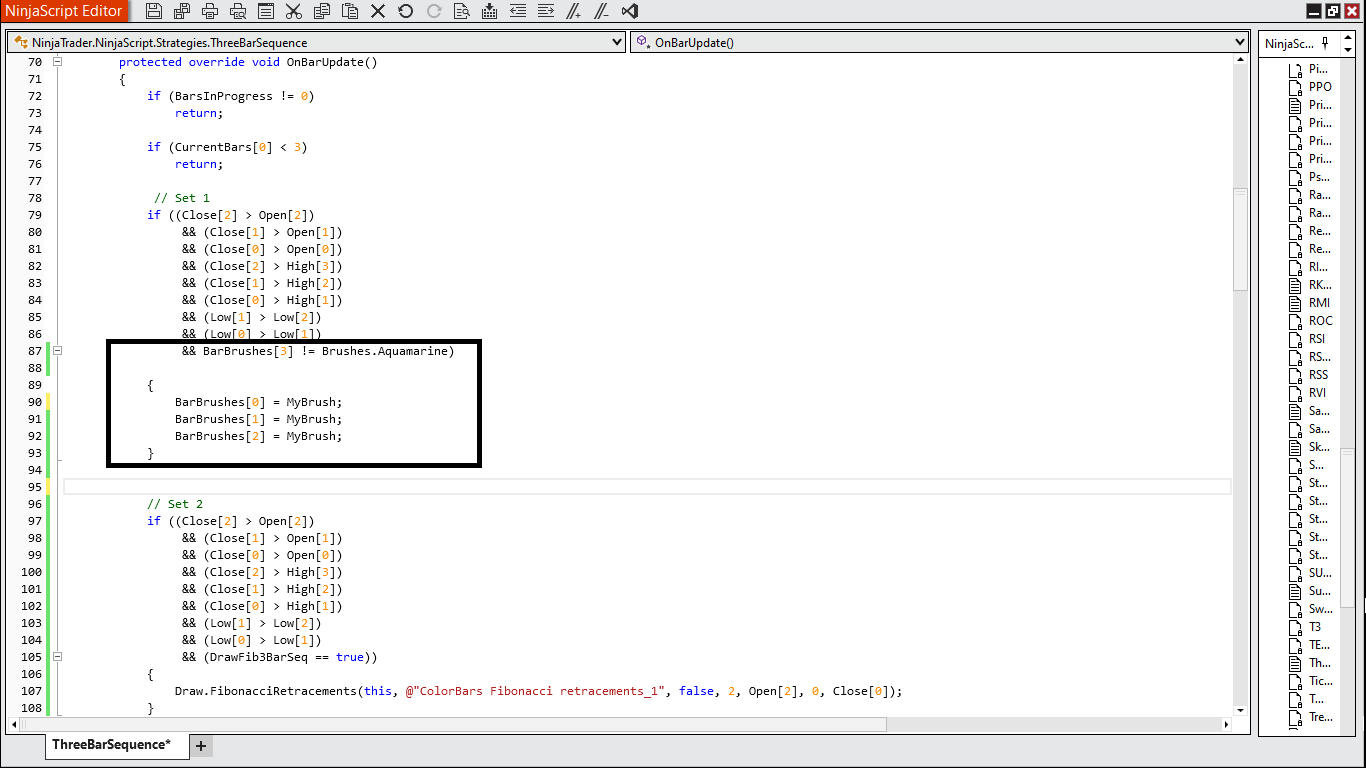Viewport: 1366px width, 768px height.
Task: Collapse the code block at line 105
Action: 58,657
